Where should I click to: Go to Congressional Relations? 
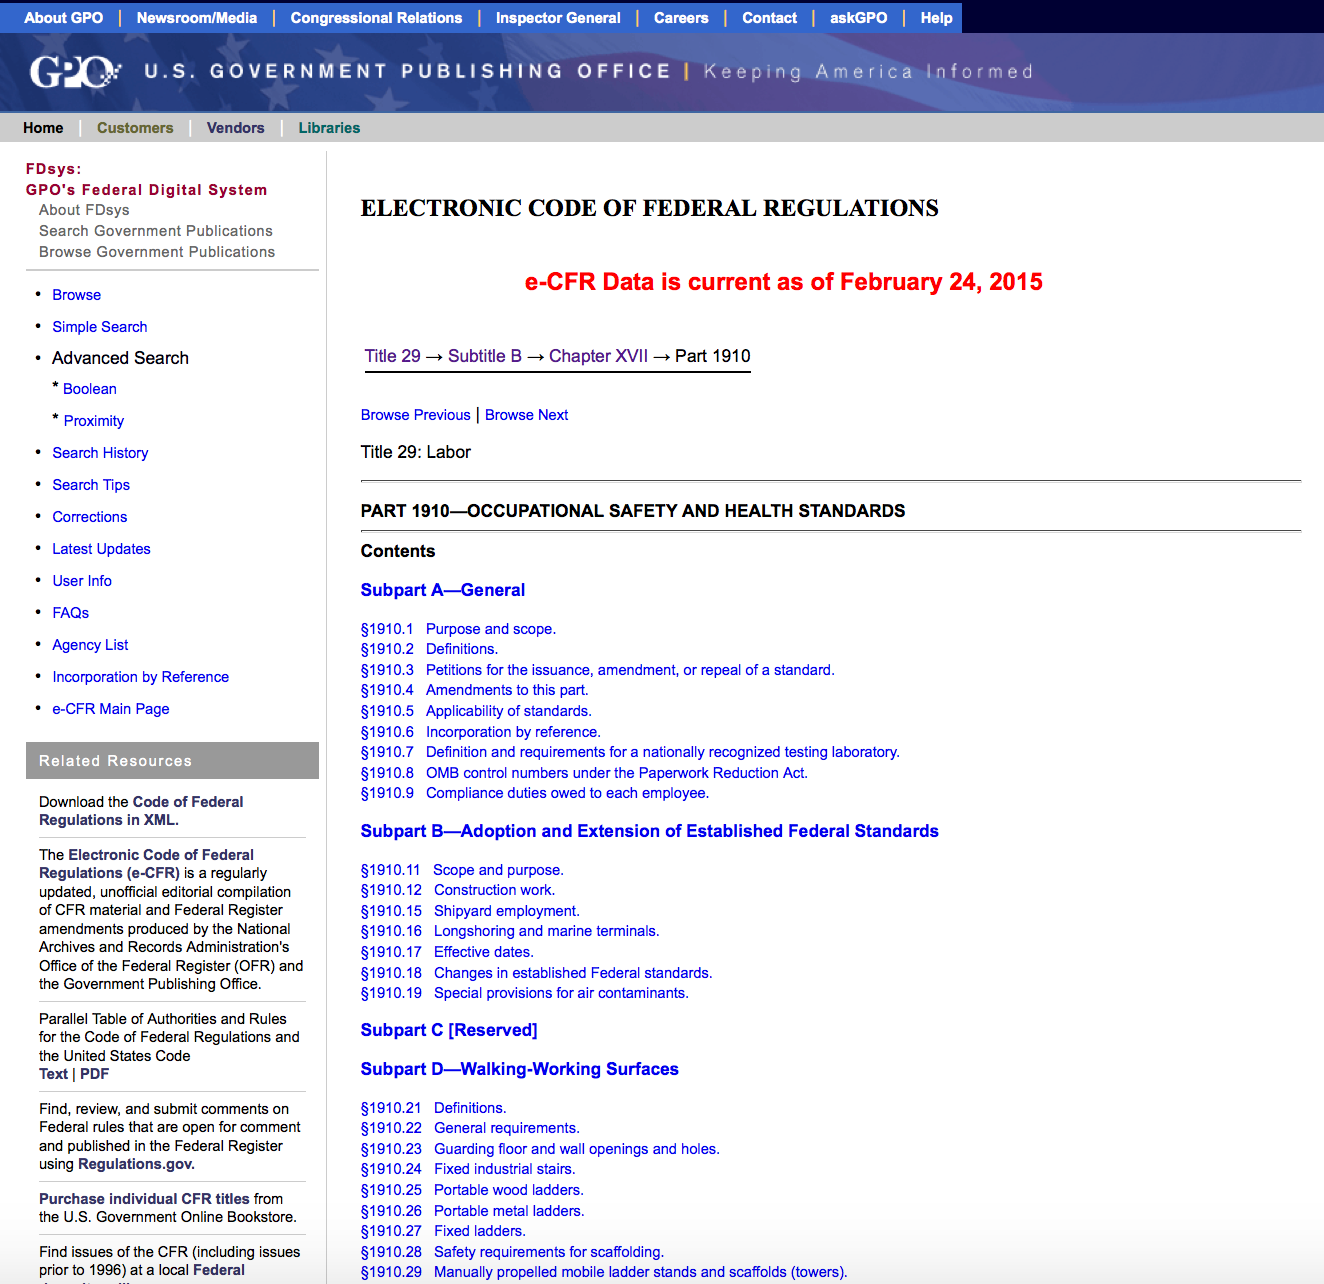tap(376, 18)
